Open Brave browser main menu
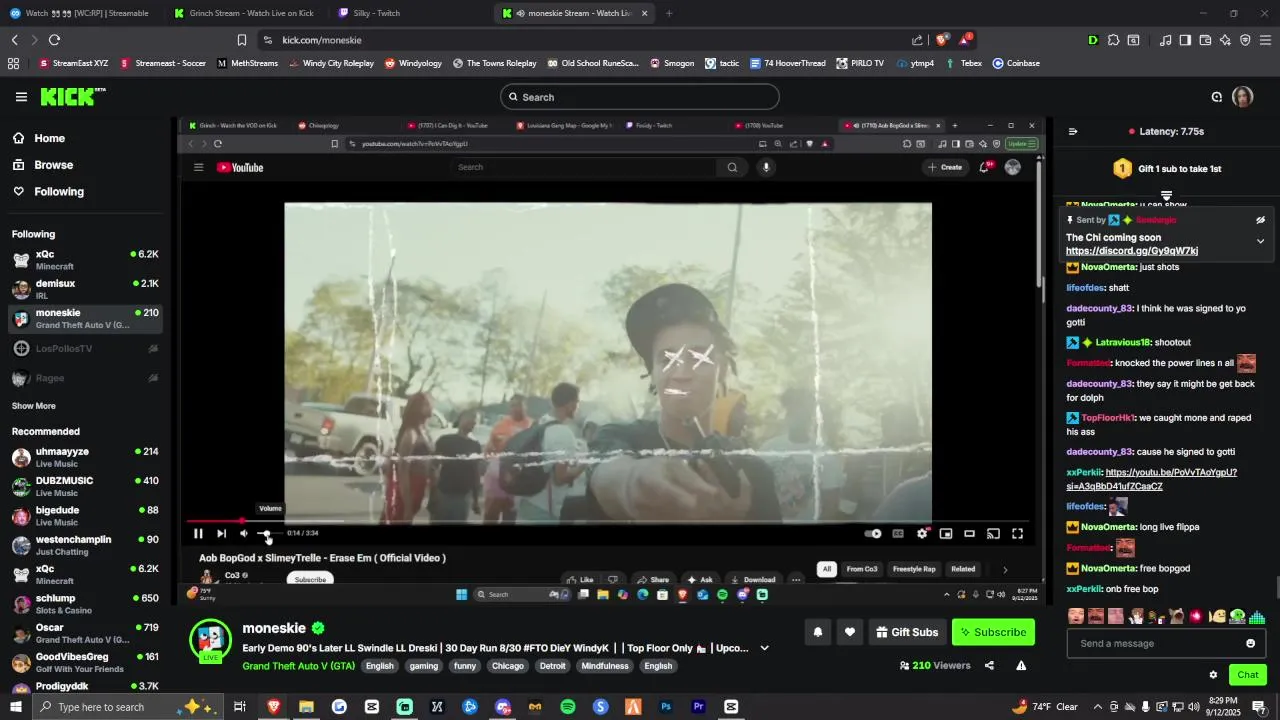 point(1265,40)
